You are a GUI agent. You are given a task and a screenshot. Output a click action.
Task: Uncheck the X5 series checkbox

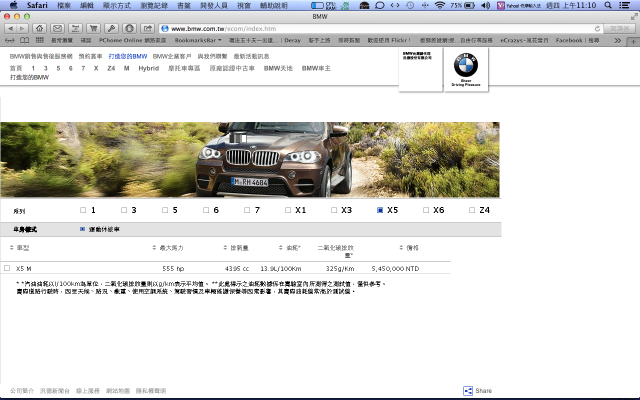[x=380, y=210]
